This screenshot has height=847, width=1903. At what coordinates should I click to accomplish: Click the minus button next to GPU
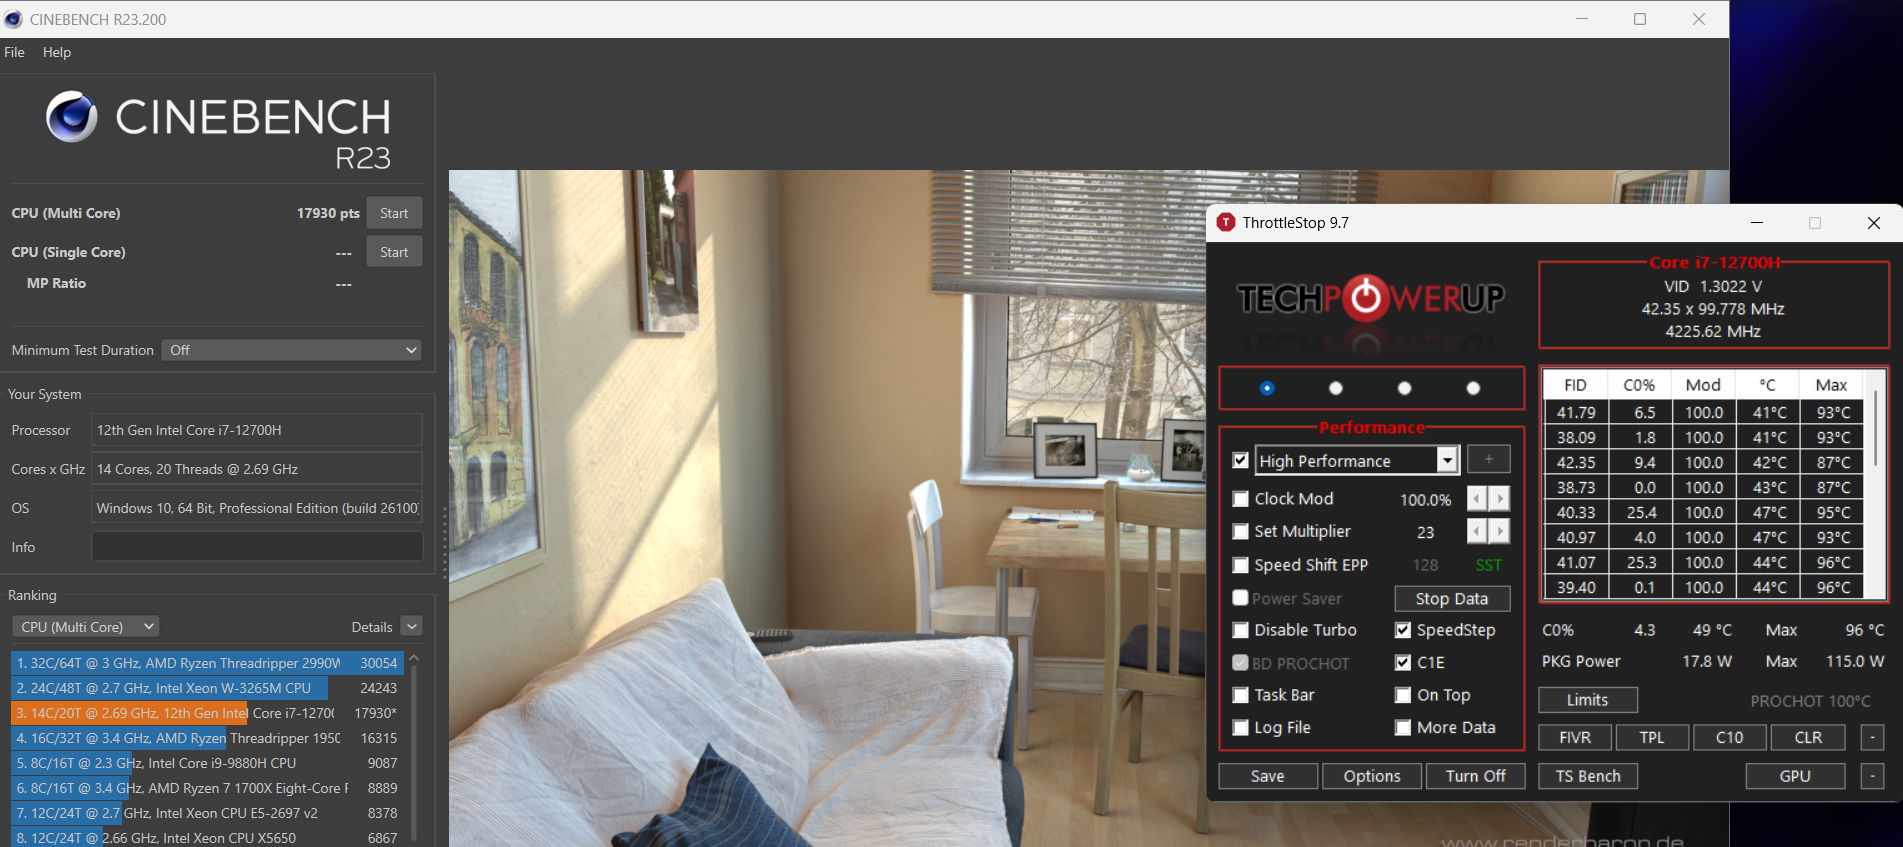click(1872, 776)
